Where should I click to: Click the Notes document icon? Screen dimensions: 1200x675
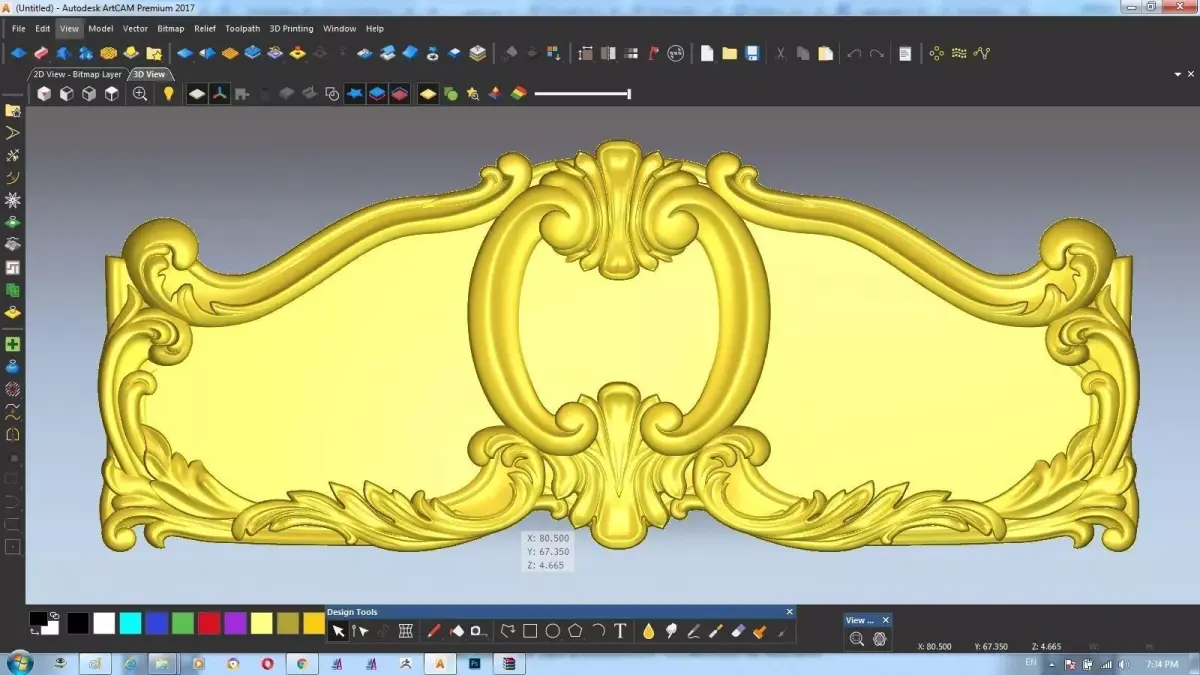pyautogui.click(x=904, y=53)
